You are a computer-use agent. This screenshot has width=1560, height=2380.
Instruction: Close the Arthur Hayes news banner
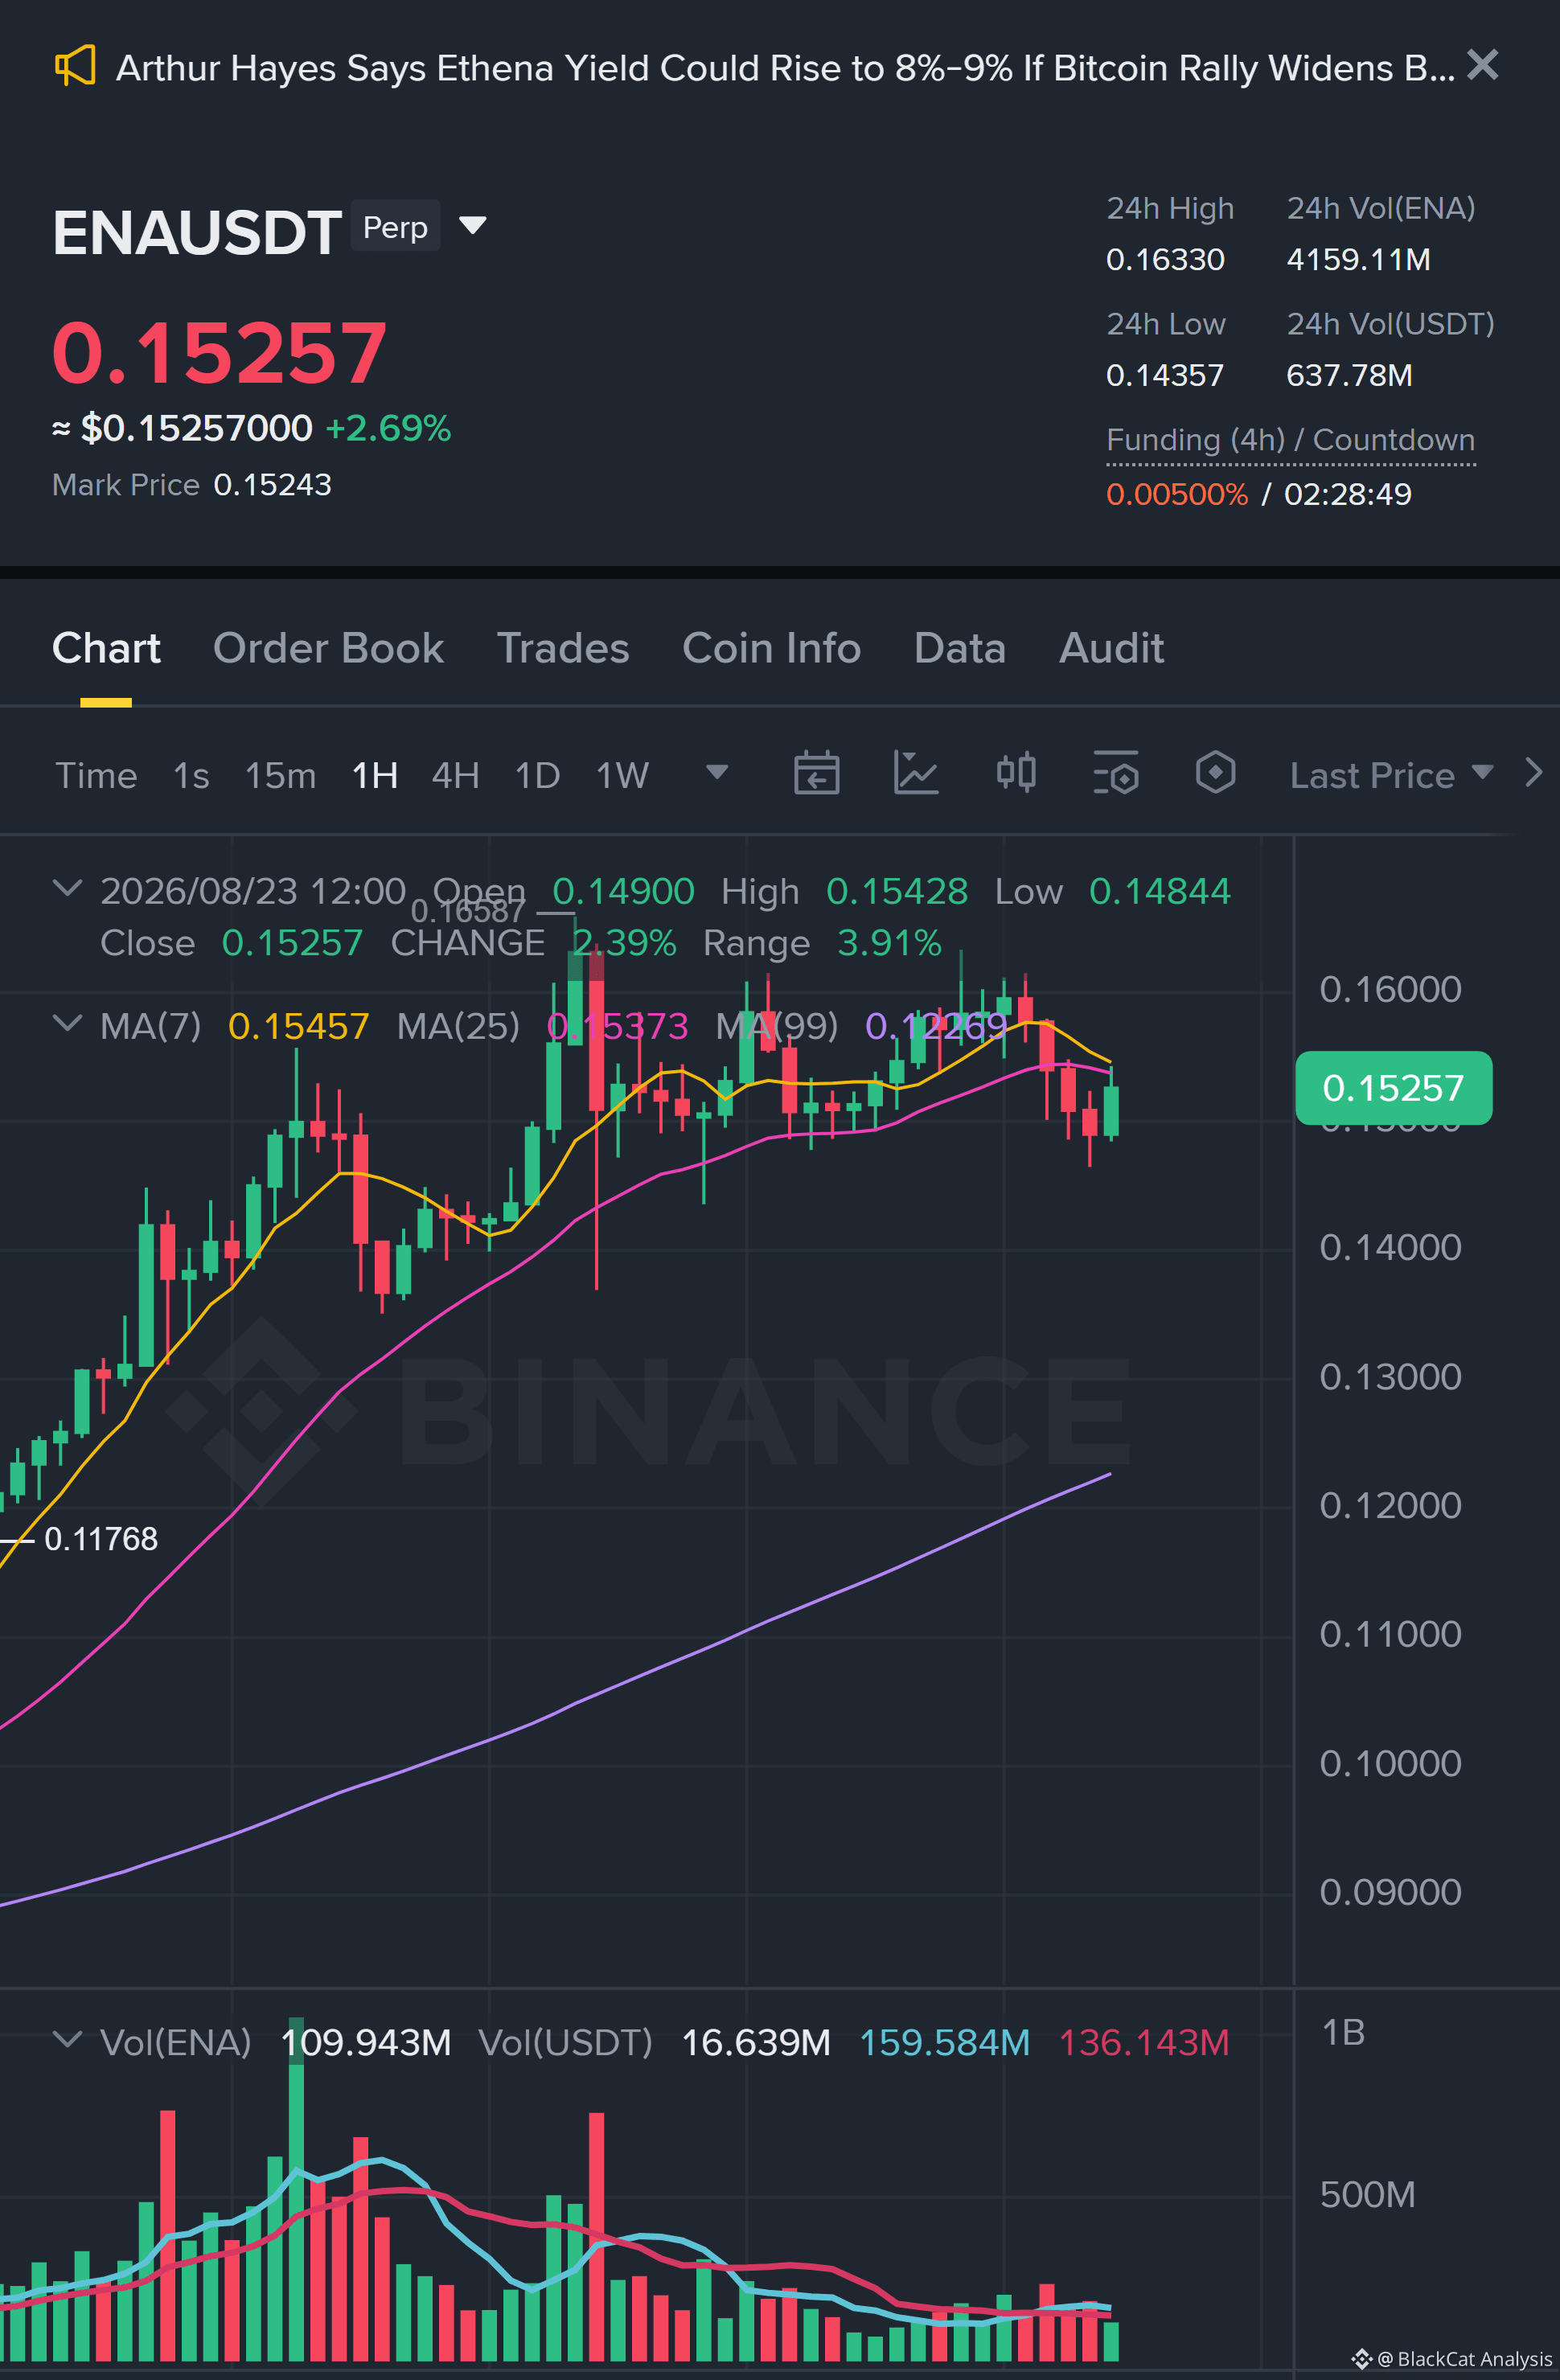tap(1482, 65)
